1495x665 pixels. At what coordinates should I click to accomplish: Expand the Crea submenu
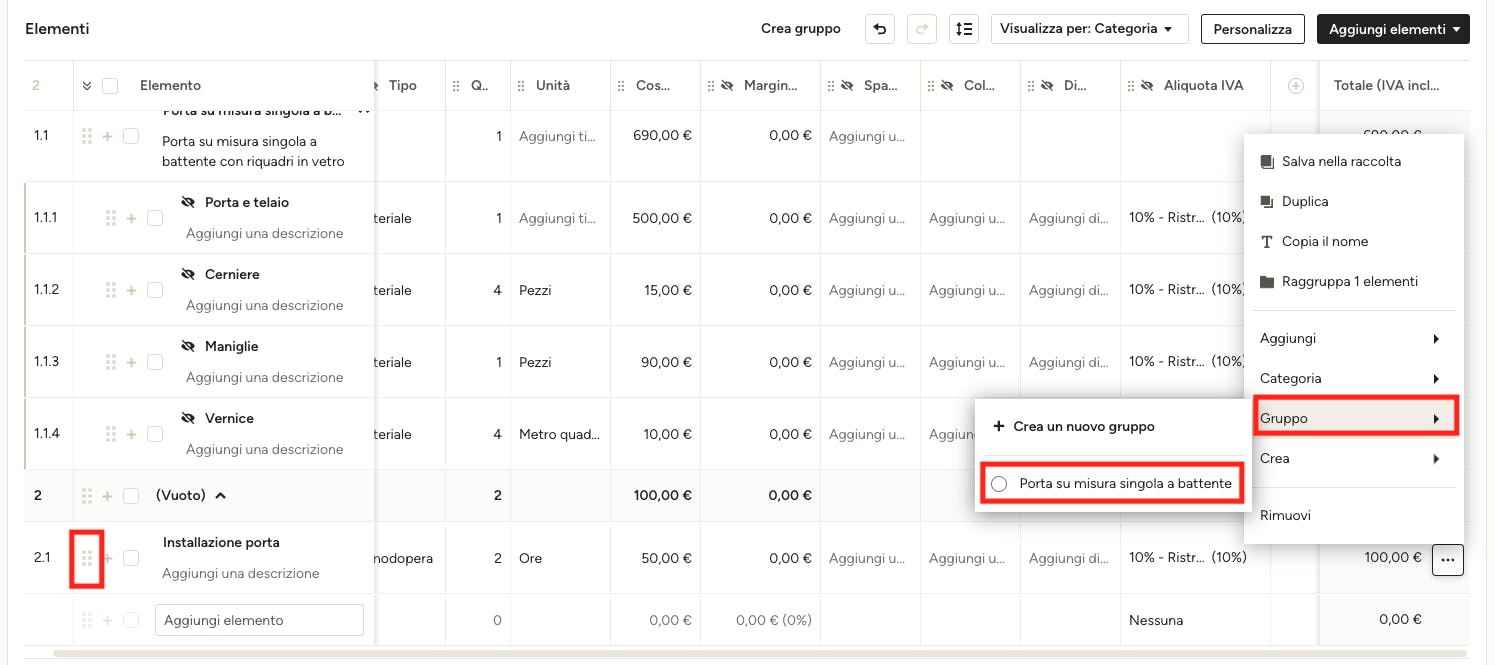click(1354, 459)
